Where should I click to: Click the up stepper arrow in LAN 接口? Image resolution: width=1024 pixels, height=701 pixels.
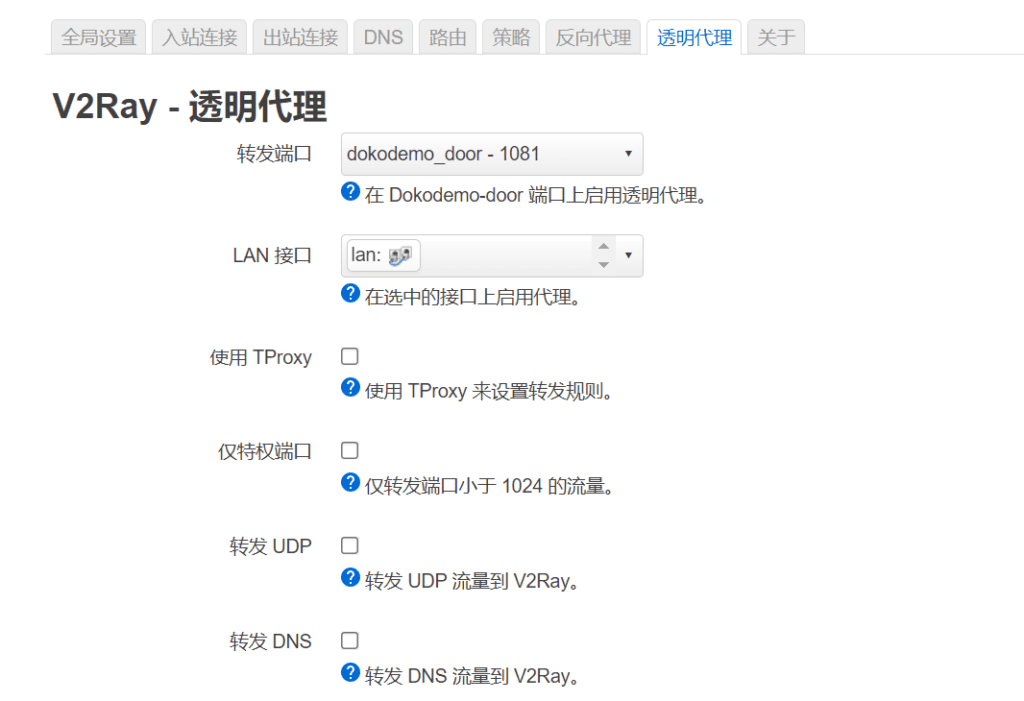(604, 248)
